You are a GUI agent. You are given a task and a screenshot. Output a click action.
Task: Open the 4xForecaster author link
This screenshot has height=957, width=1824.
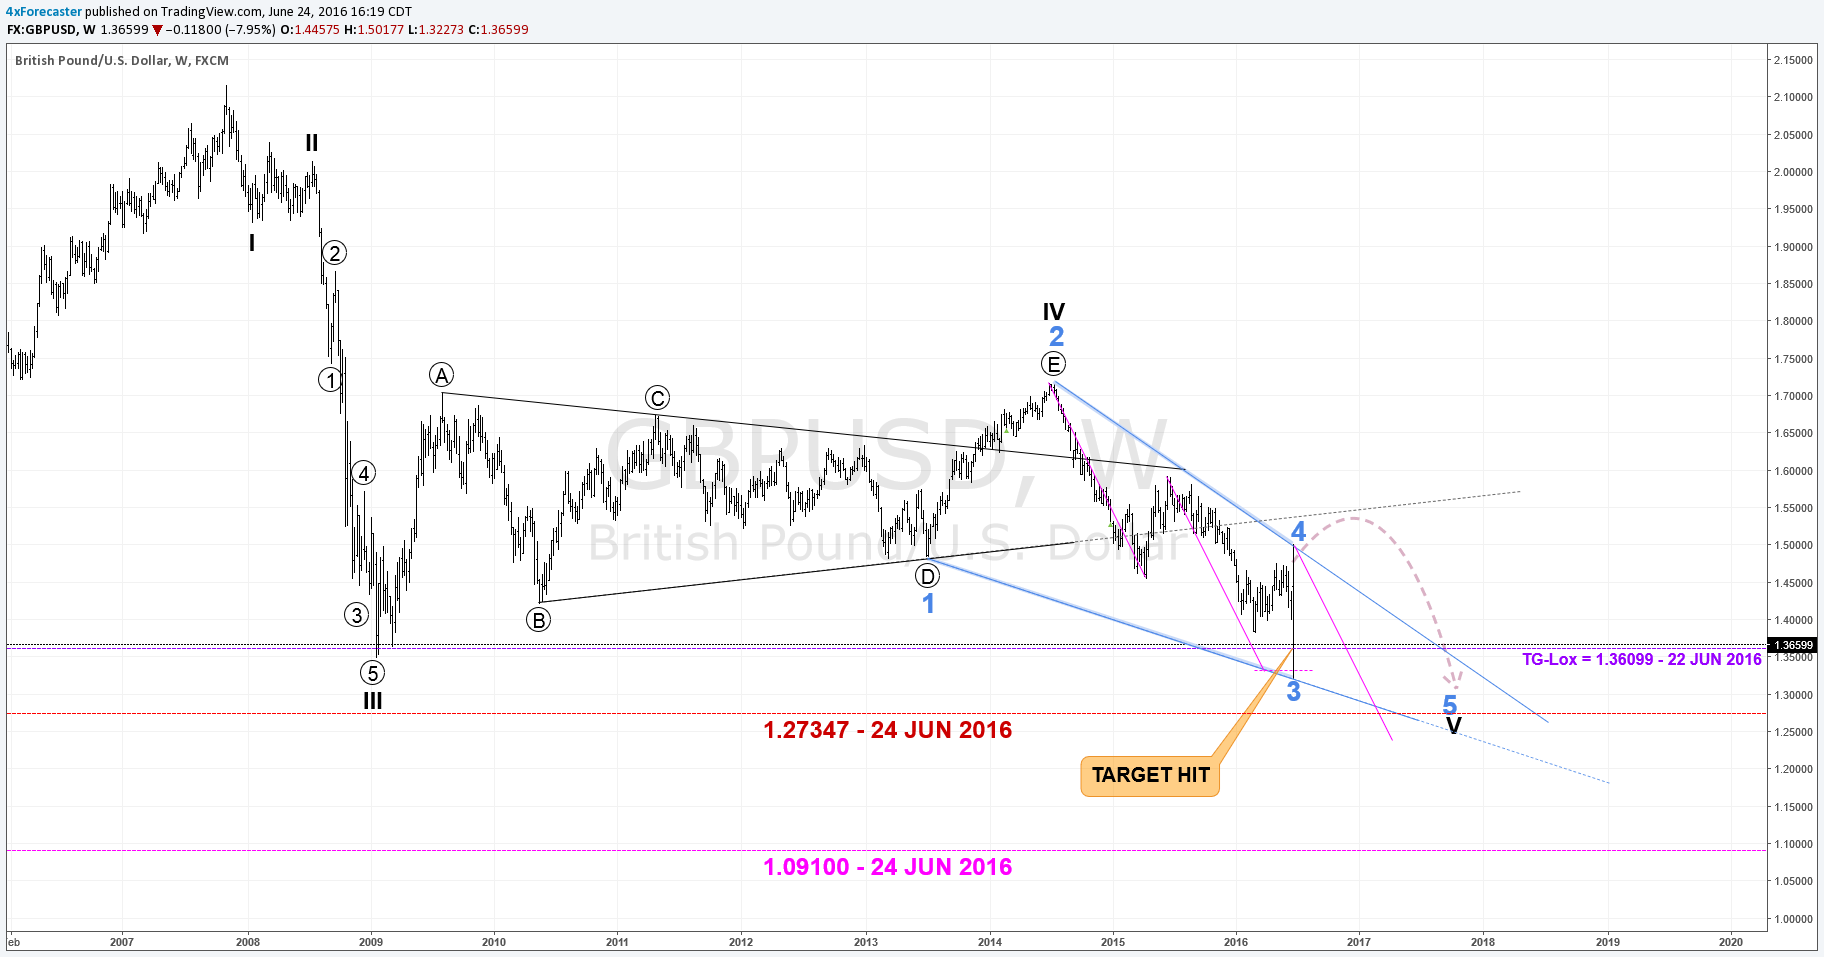(x=43, y=12)
